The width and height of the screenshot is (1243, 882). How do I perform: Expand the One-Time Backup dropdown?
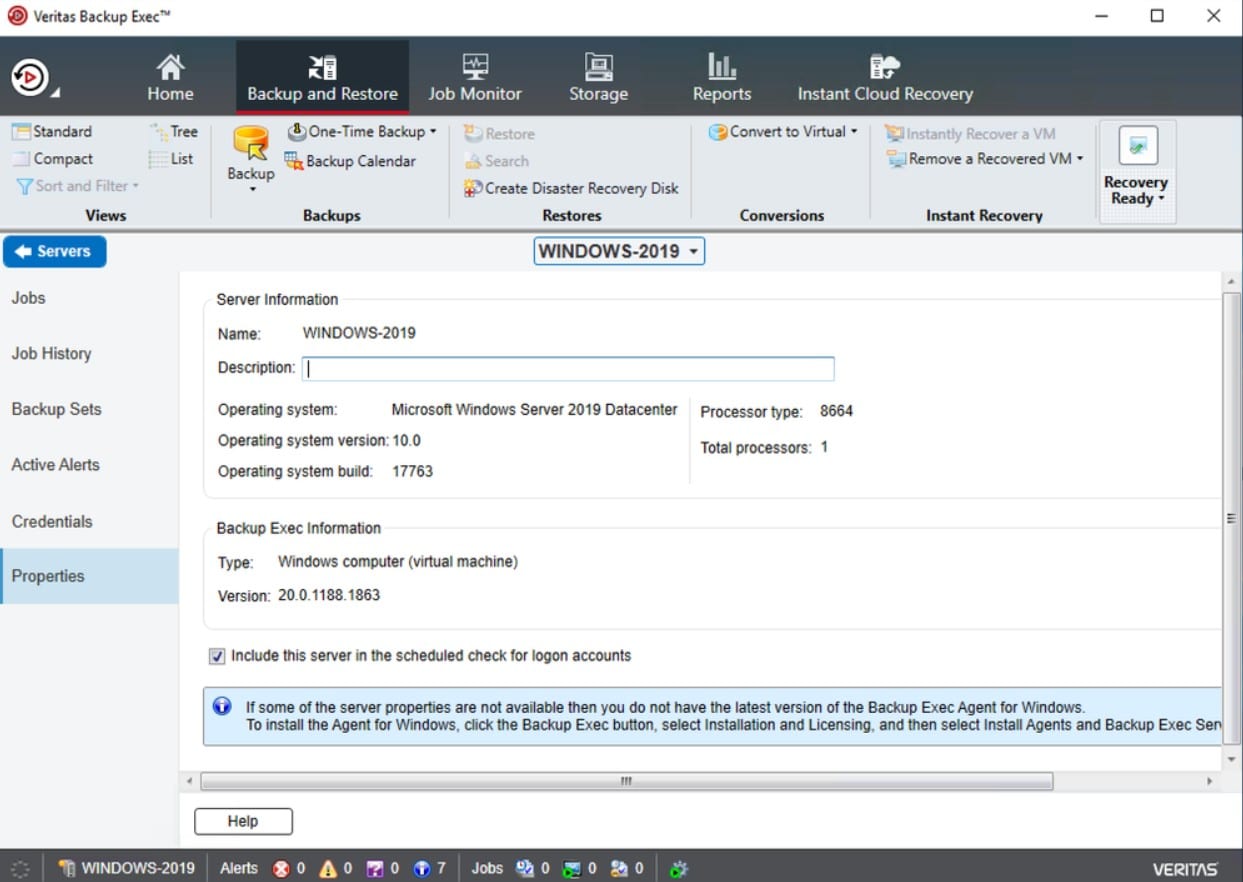433,131
